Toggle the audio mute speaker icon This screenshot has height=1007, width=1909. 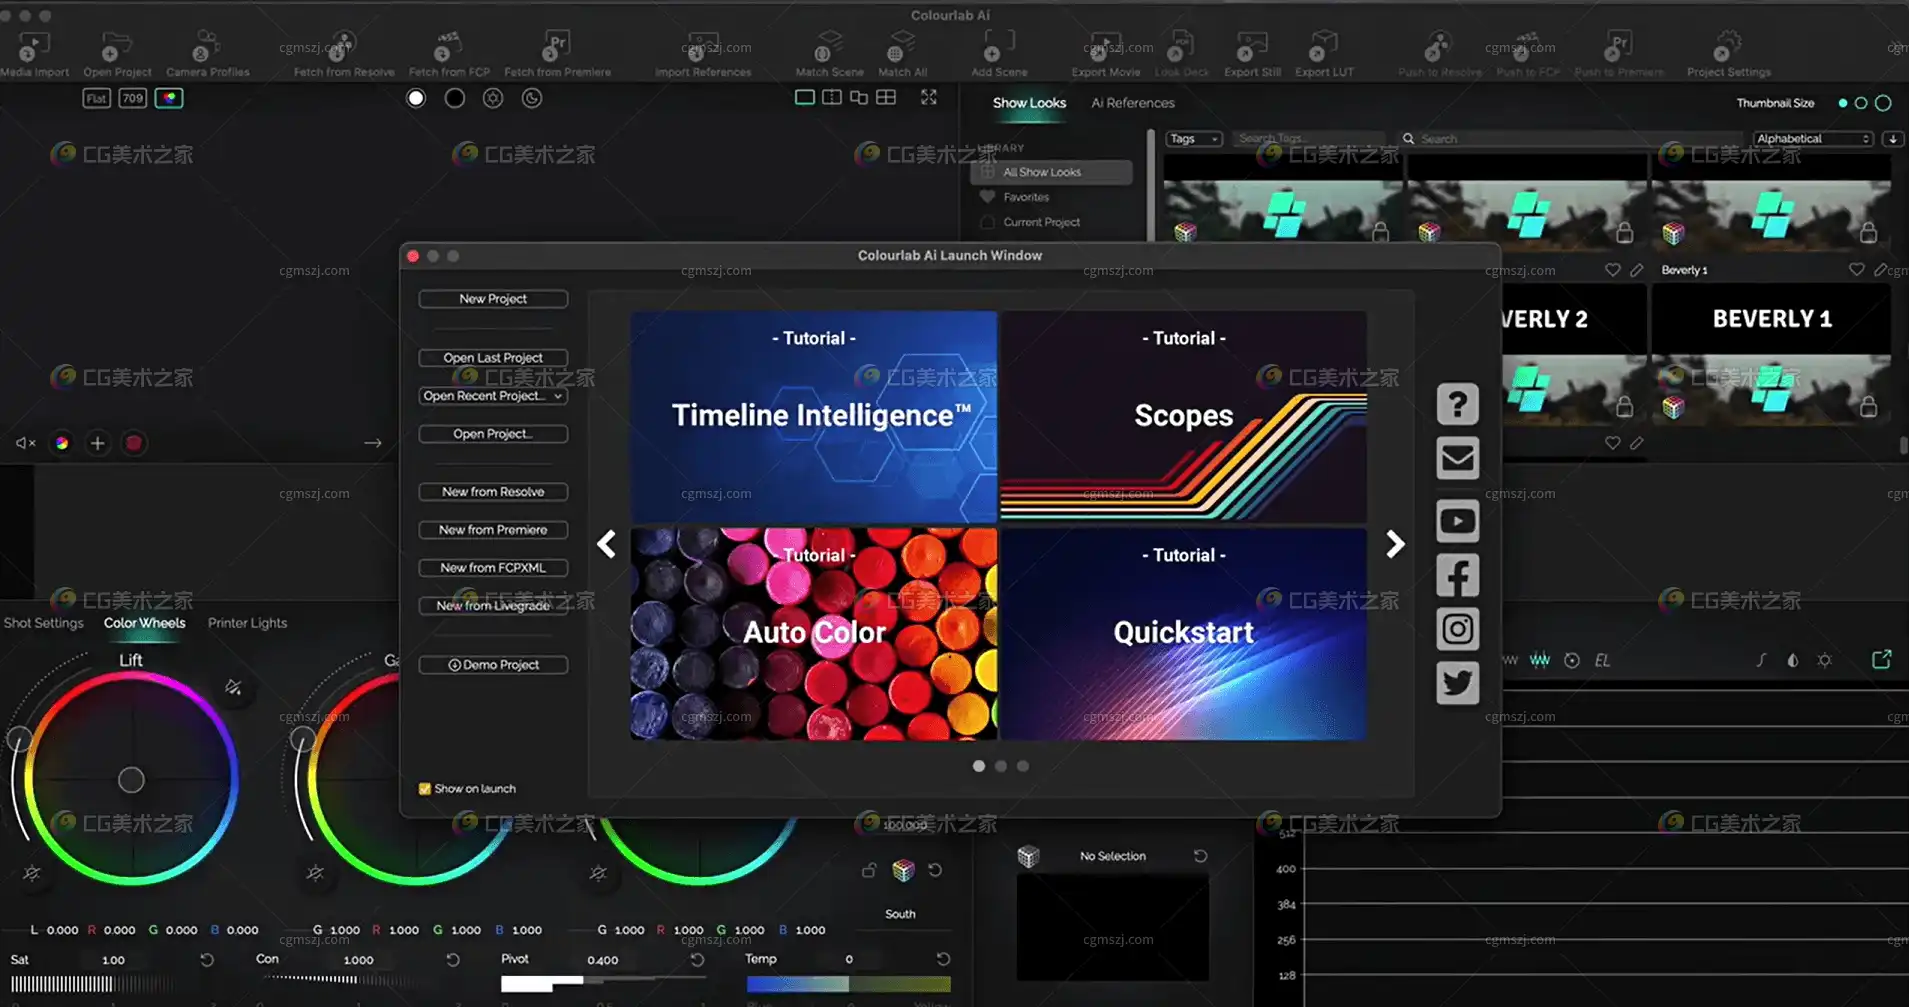[25, 443]
